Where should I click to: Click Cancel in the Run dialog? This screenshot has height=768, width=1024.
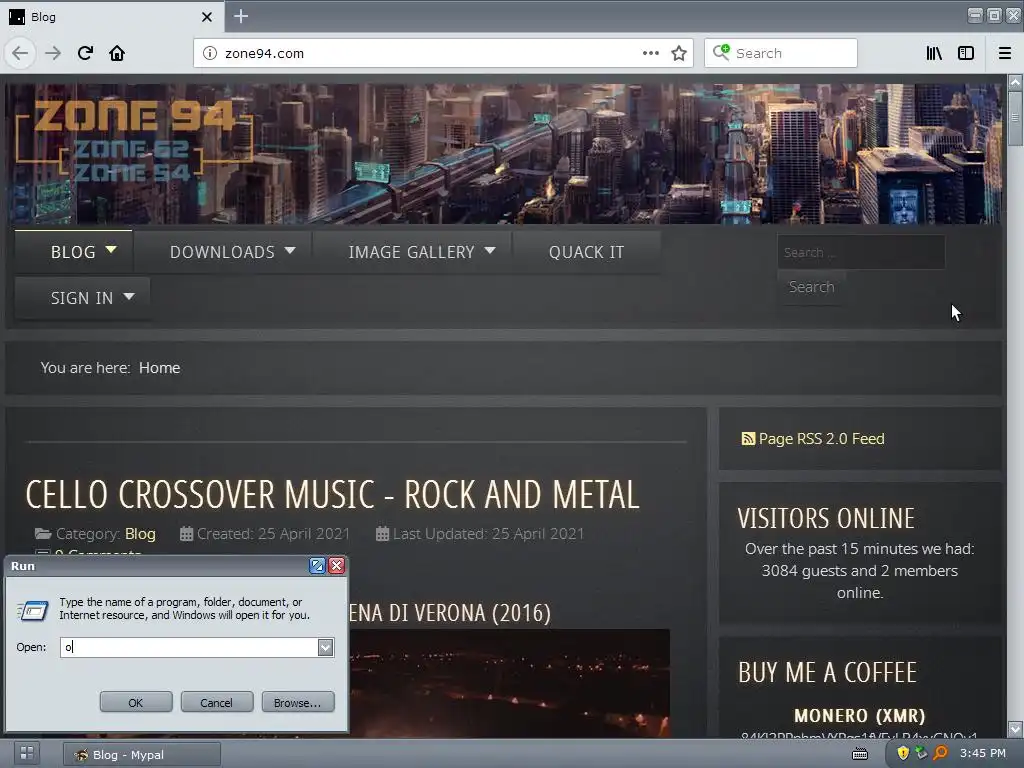point(216,703)
